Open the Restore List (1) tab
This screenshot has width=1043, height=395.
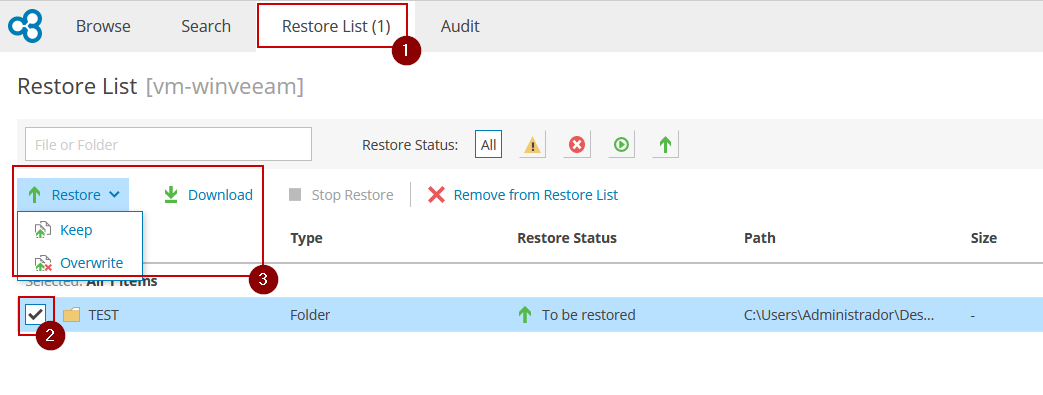click(x=336, y=27)
